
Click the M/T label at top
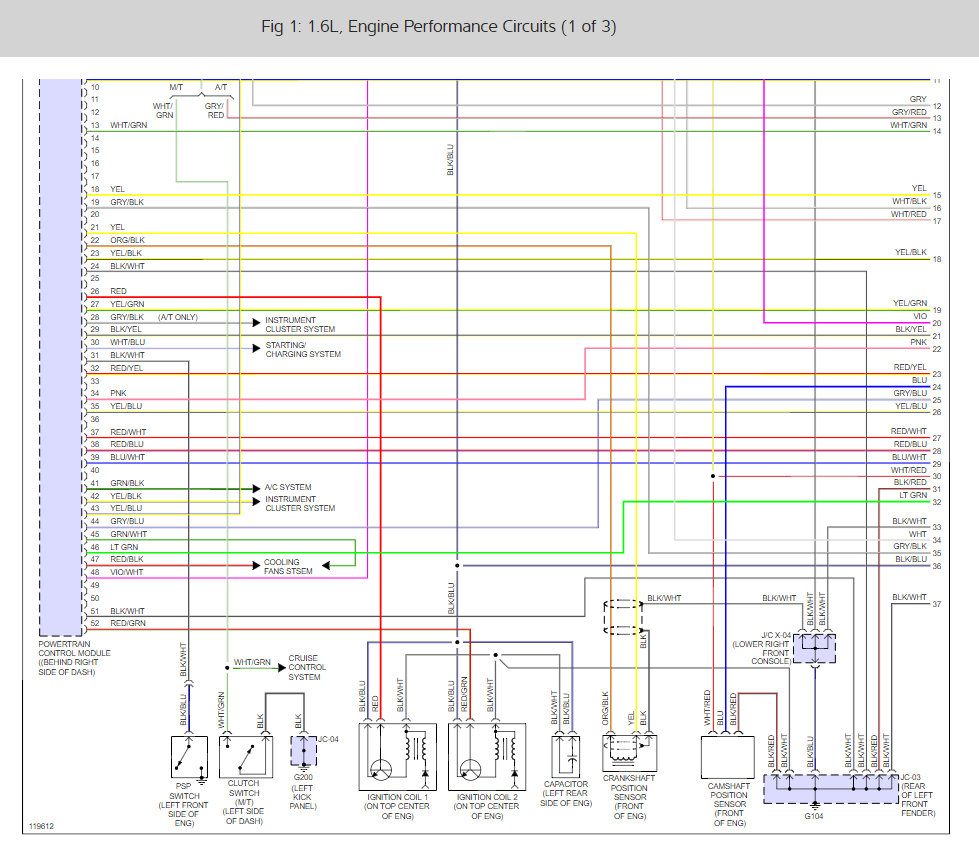click(x=176, y=87)
